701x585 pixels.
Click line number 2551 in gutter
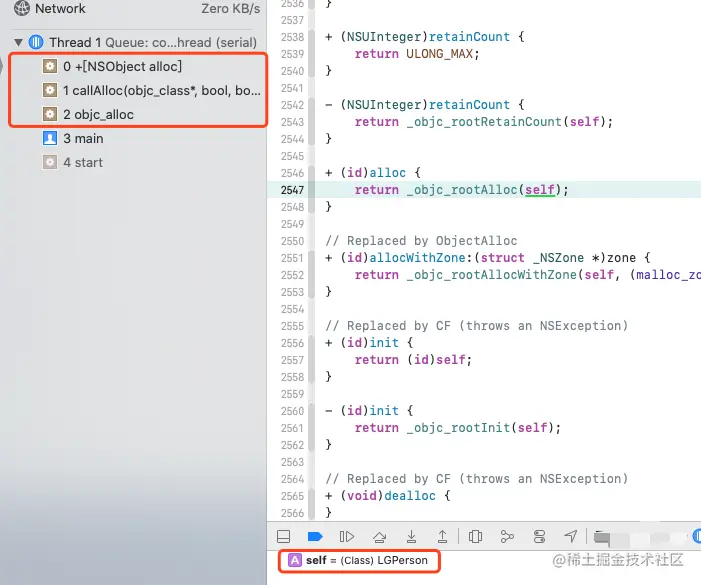pyautogui.click(x=292, y=258)
